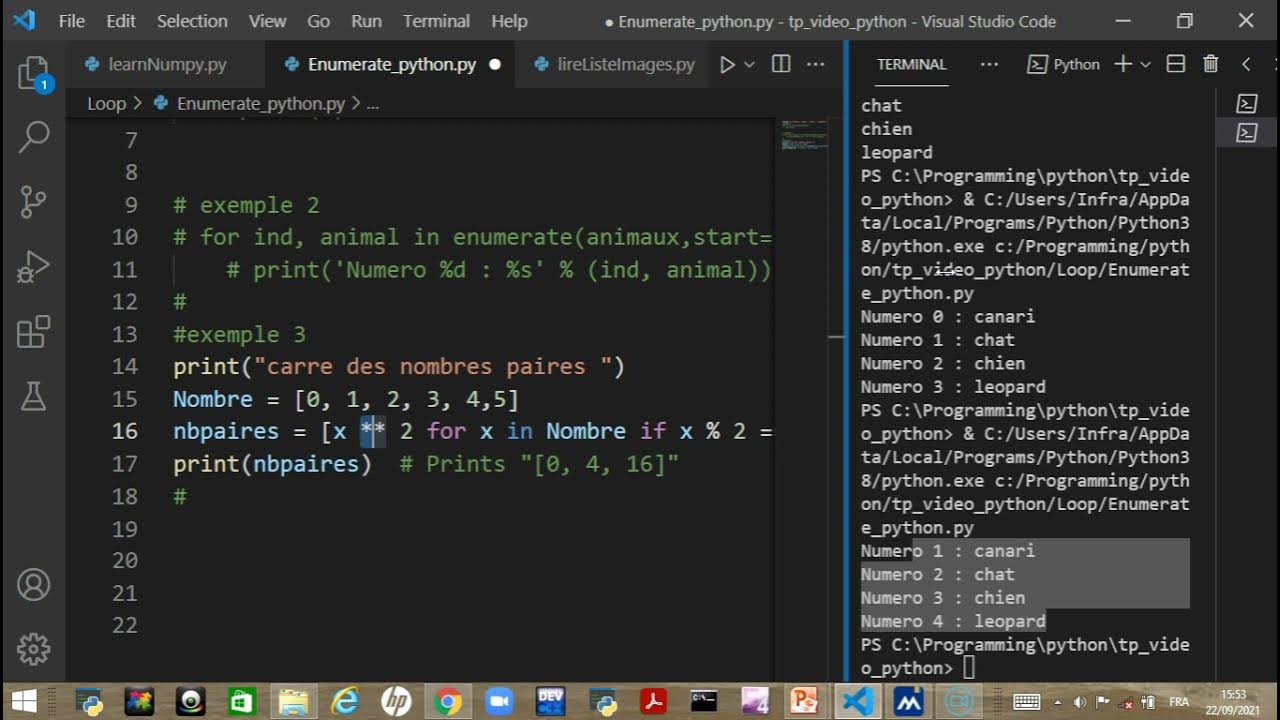Image resolution: width=1280 pixels, height=720 pixels.
Task: Click terminal output 'Numero 0 : canari'
Action: tap(948, 316)
